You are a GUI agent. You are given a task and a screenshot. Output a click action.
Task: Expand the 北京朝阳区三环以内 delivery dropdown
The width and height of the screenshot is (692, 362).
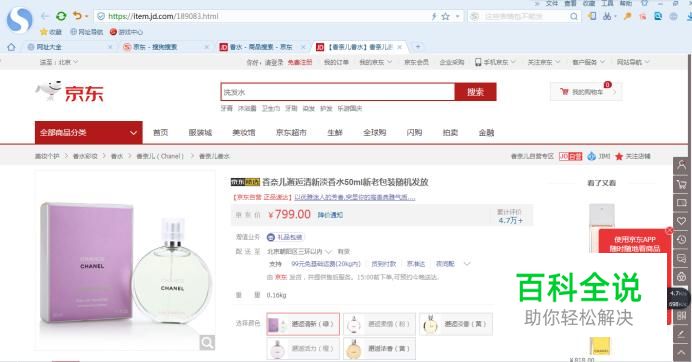(299, 251)
